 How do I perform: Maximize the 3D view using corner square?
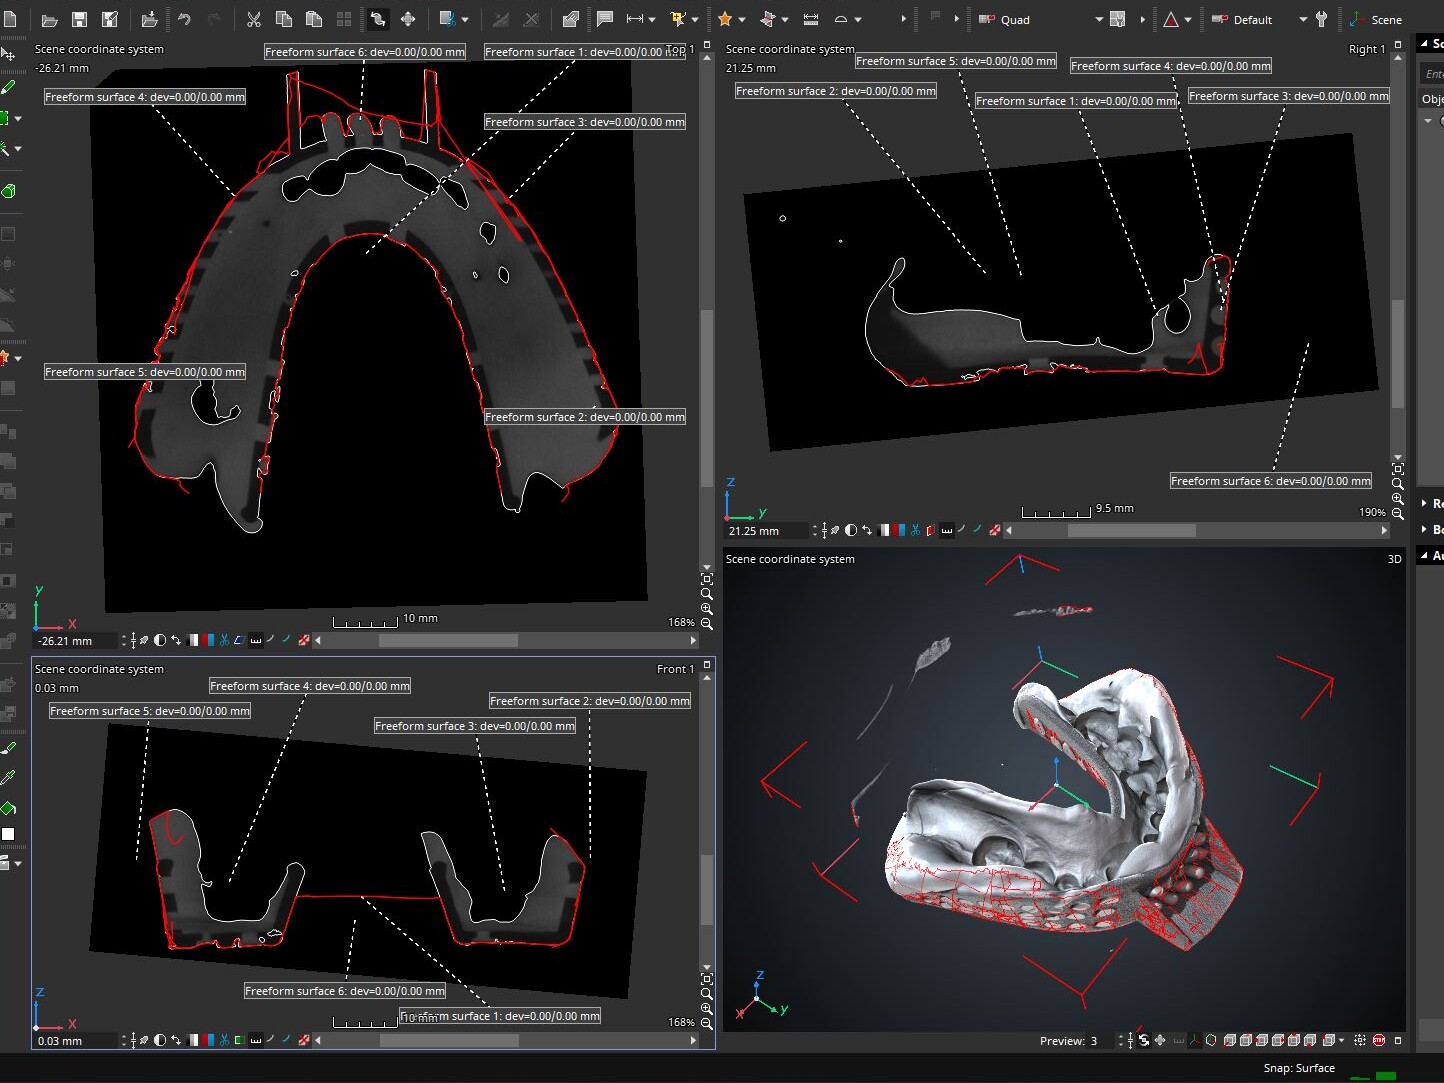[1398, 1041]
